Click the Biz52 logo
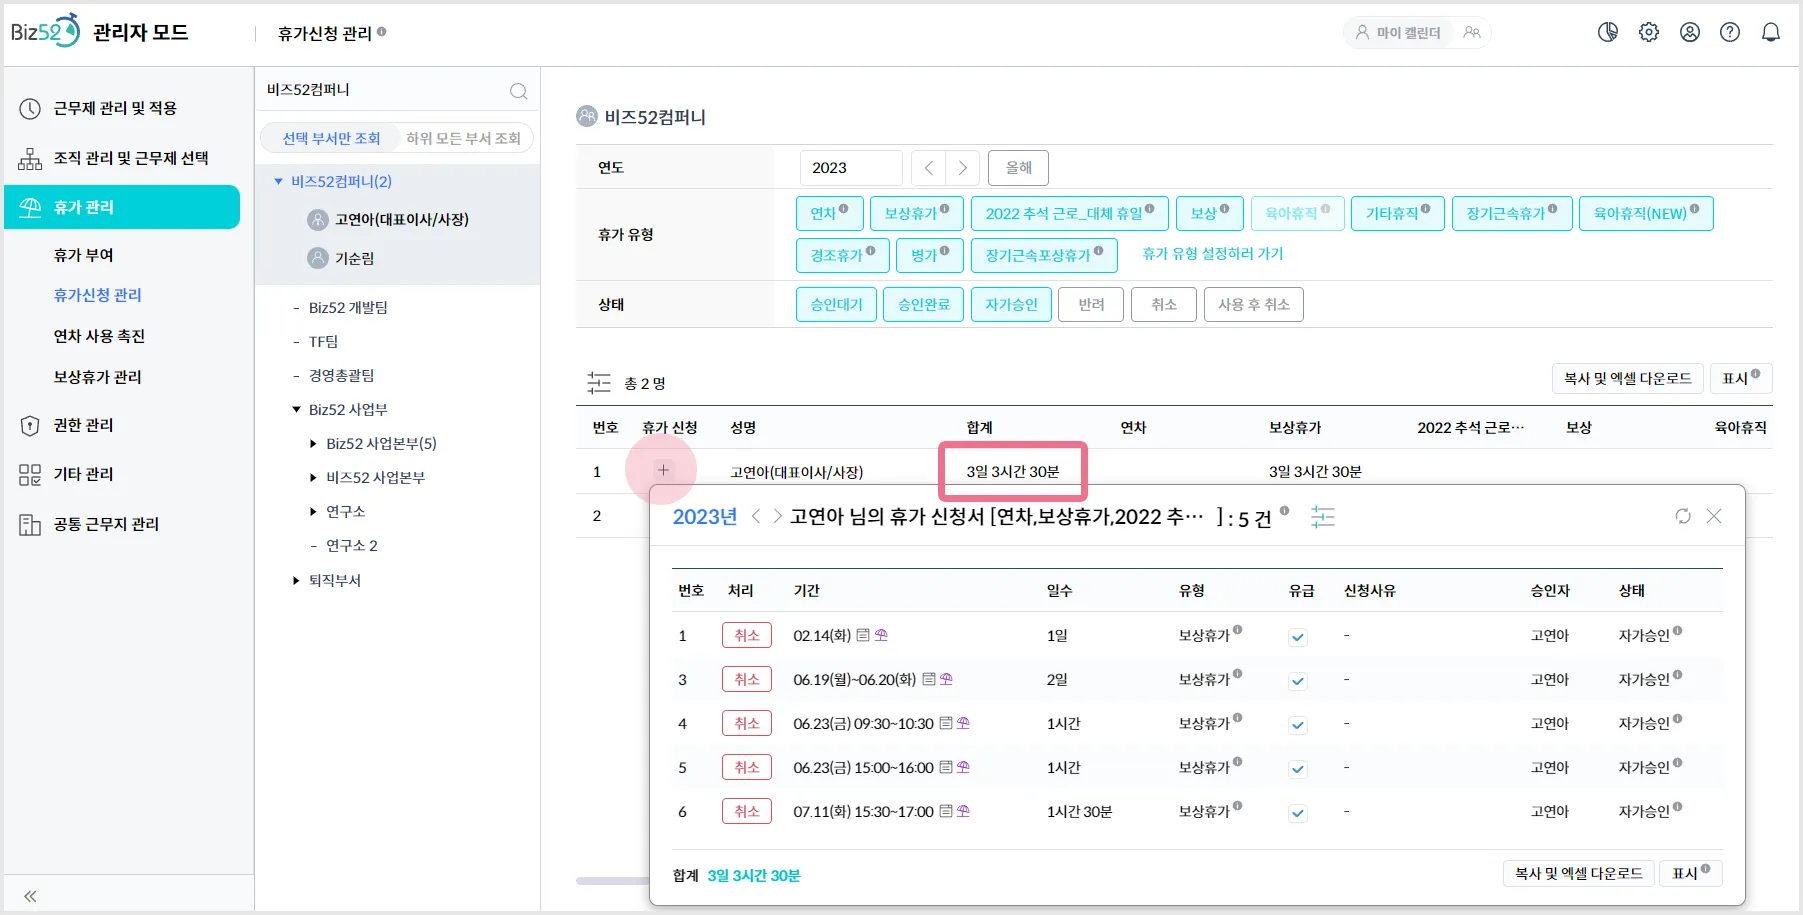The height and width of the screenshot is (915, 1803). [x=45, y=31]
